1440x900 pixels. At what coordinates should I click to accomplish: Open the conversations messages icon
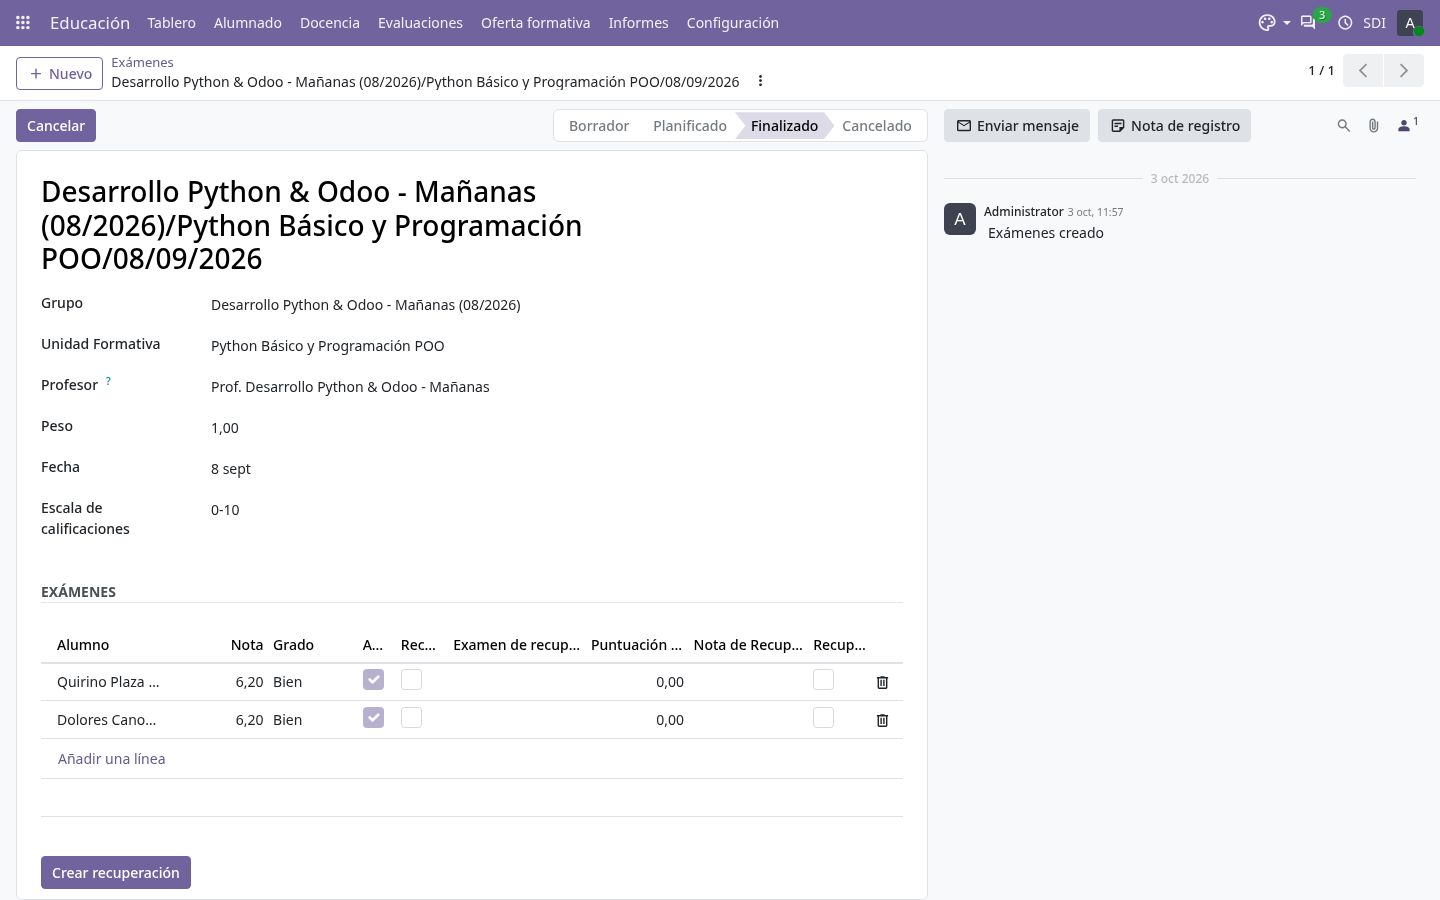click(x=1308, y=22)
